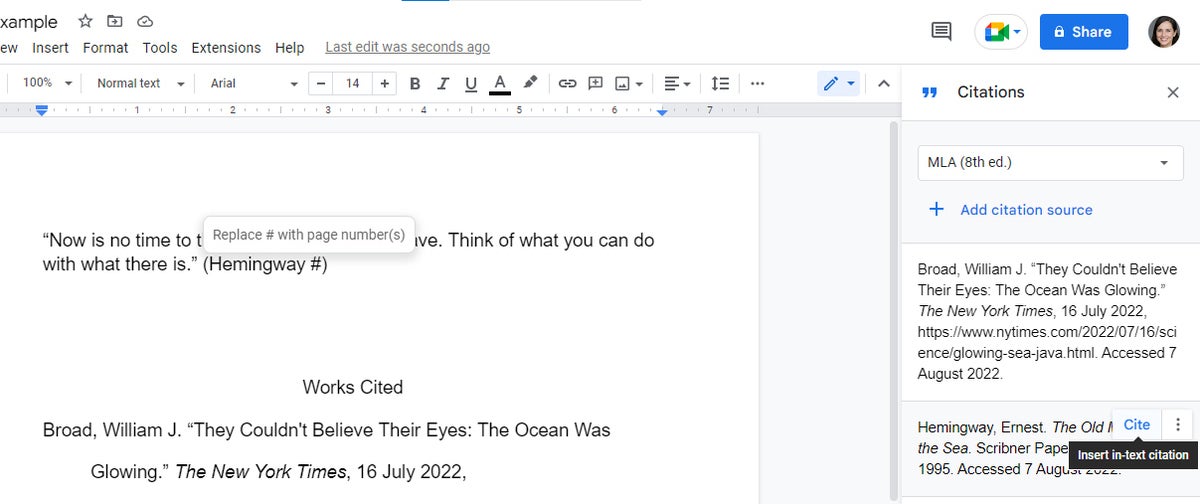Screen dimensions: 1200x504
Task: Check cloud save status icon
Action: (x=145, y=21)
